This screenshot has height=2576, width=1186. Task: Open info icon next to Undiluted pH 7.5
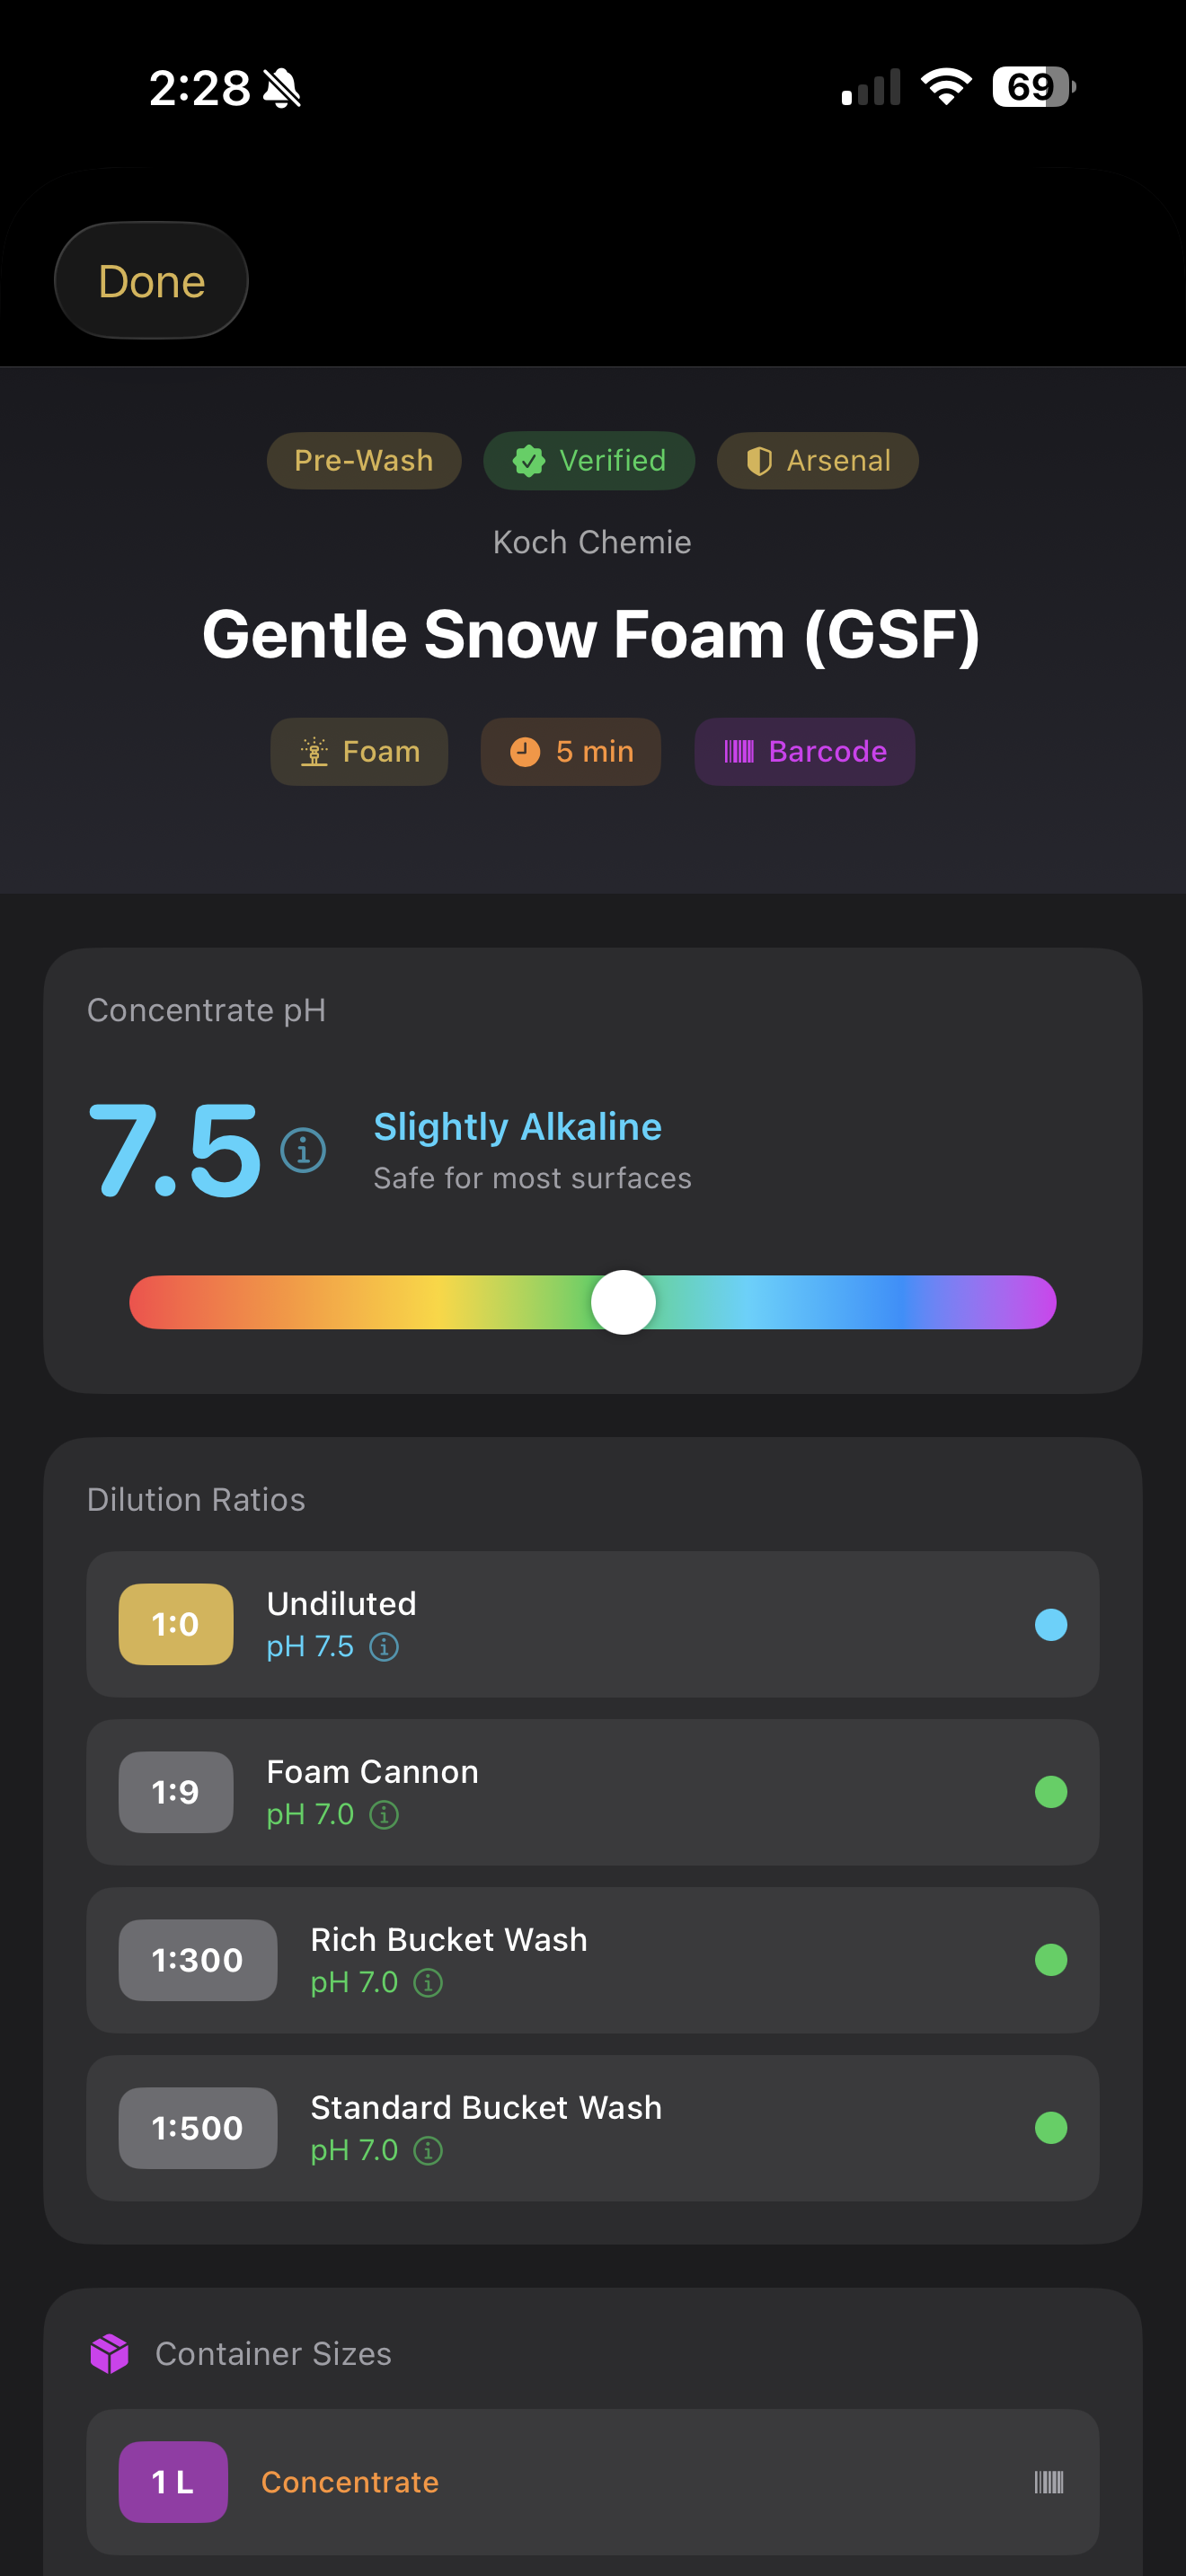(384, 1646)
